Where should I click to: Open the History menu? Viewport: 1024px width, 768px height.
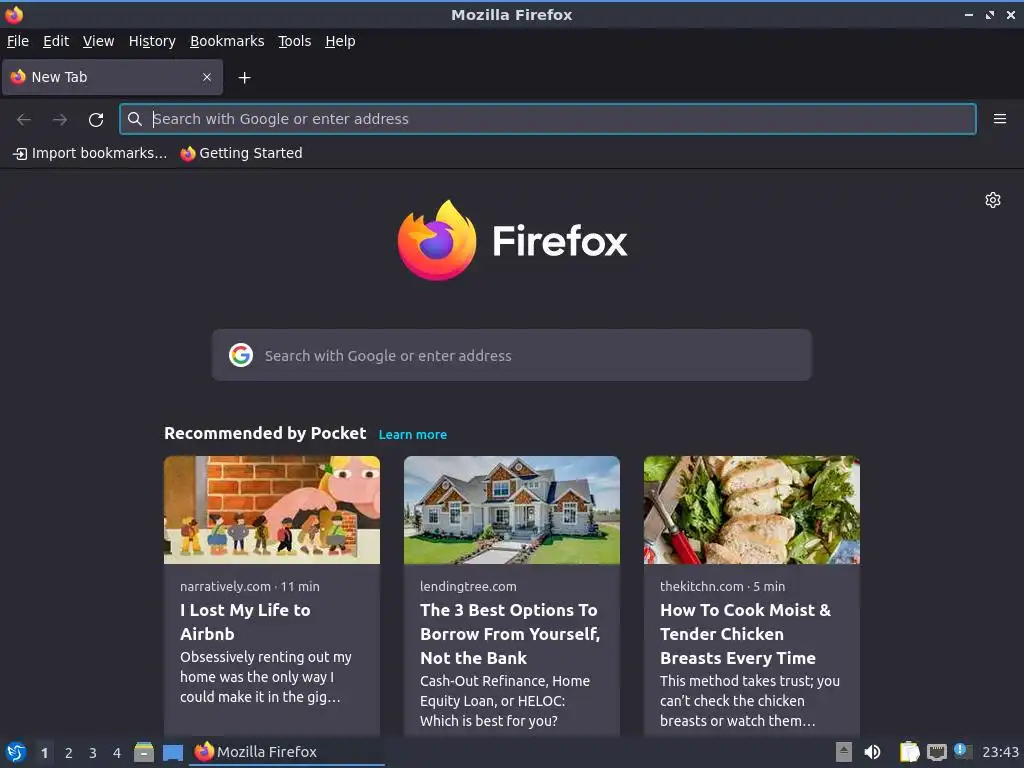coord(152,41)
